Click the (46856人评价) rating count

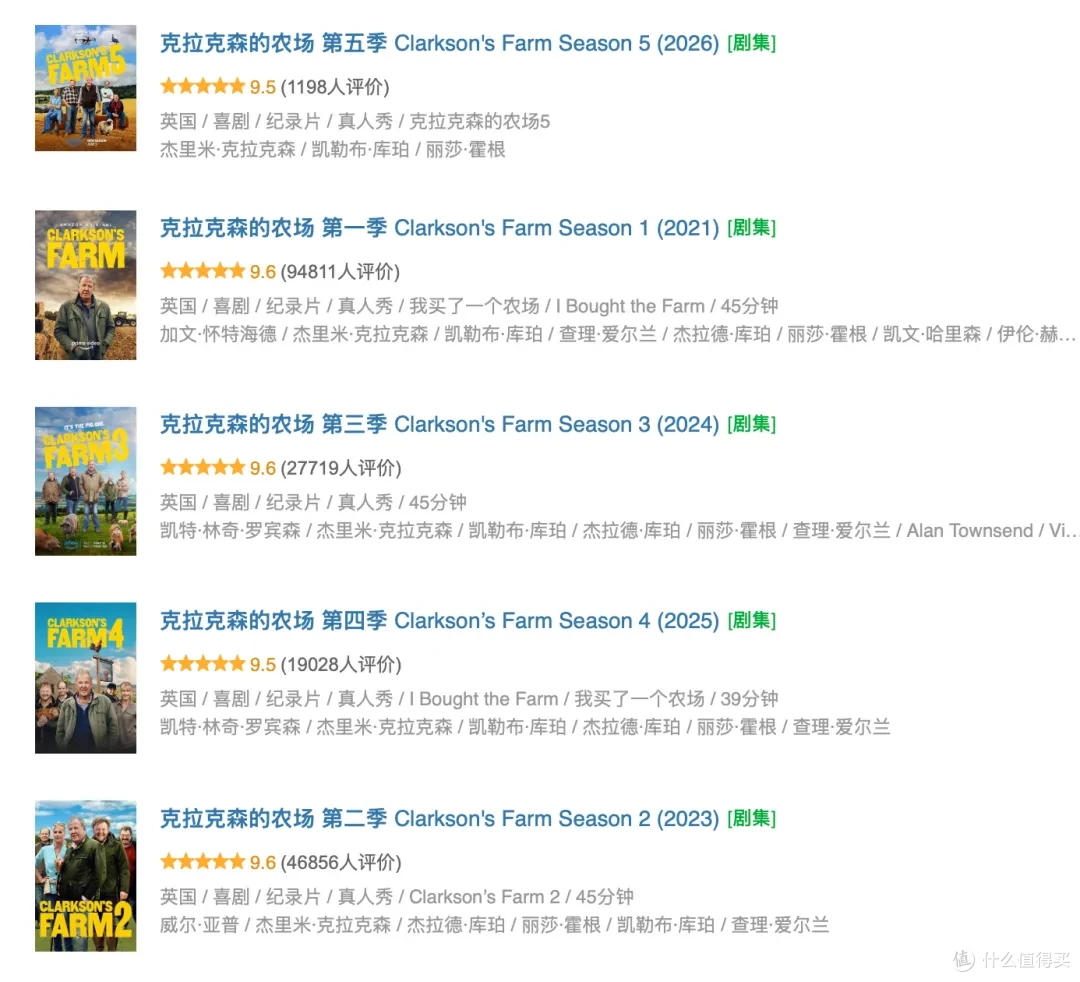pyautogui.click(x=341, y=863)
